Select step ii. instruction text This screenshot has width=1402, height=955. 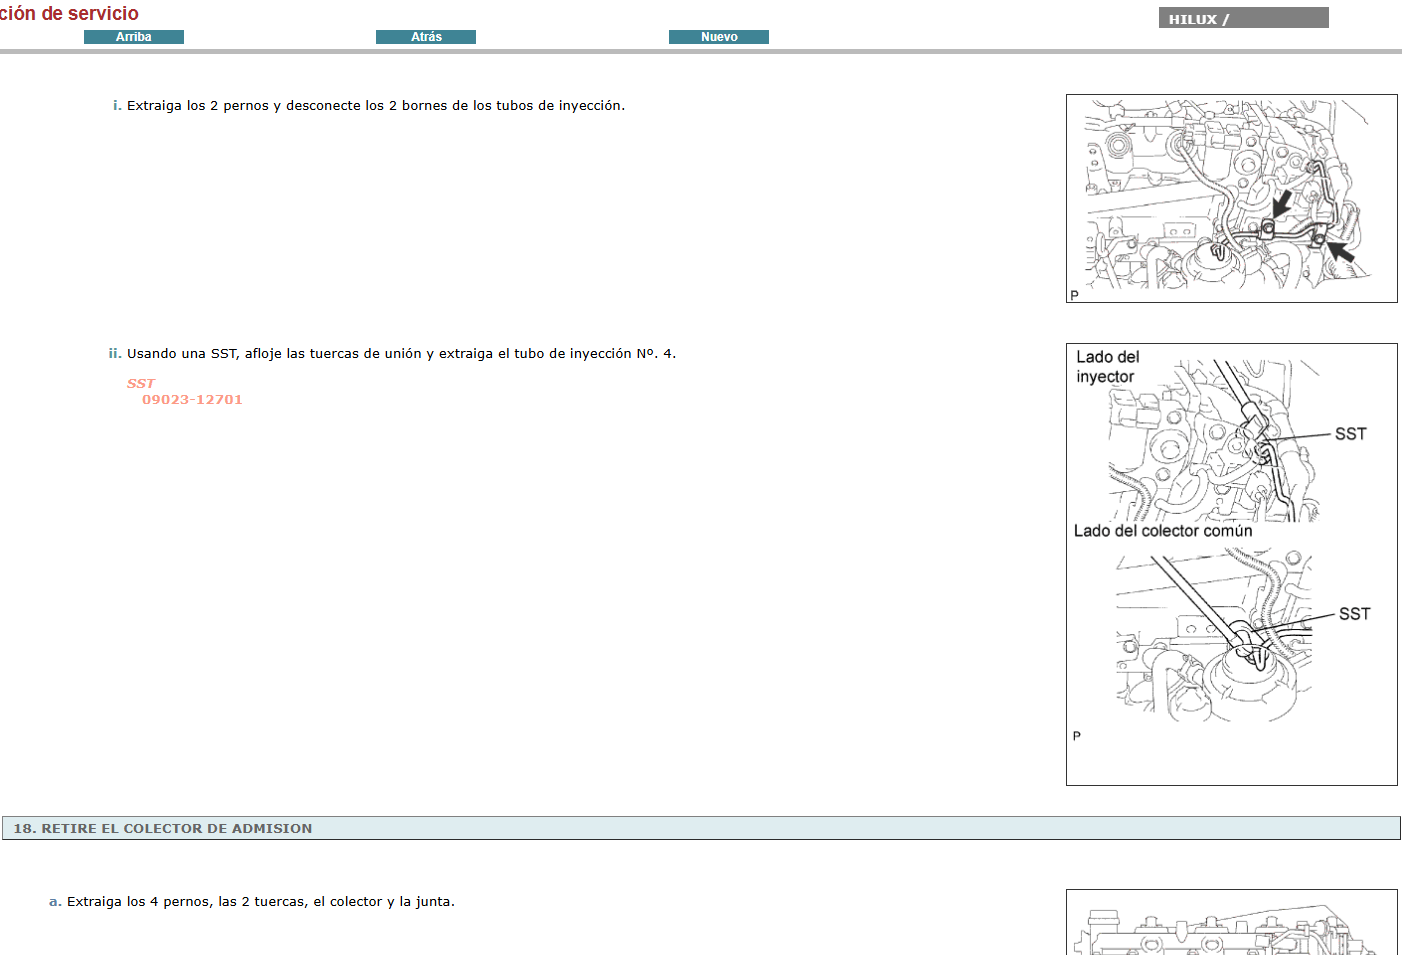[x=401, y=353]
